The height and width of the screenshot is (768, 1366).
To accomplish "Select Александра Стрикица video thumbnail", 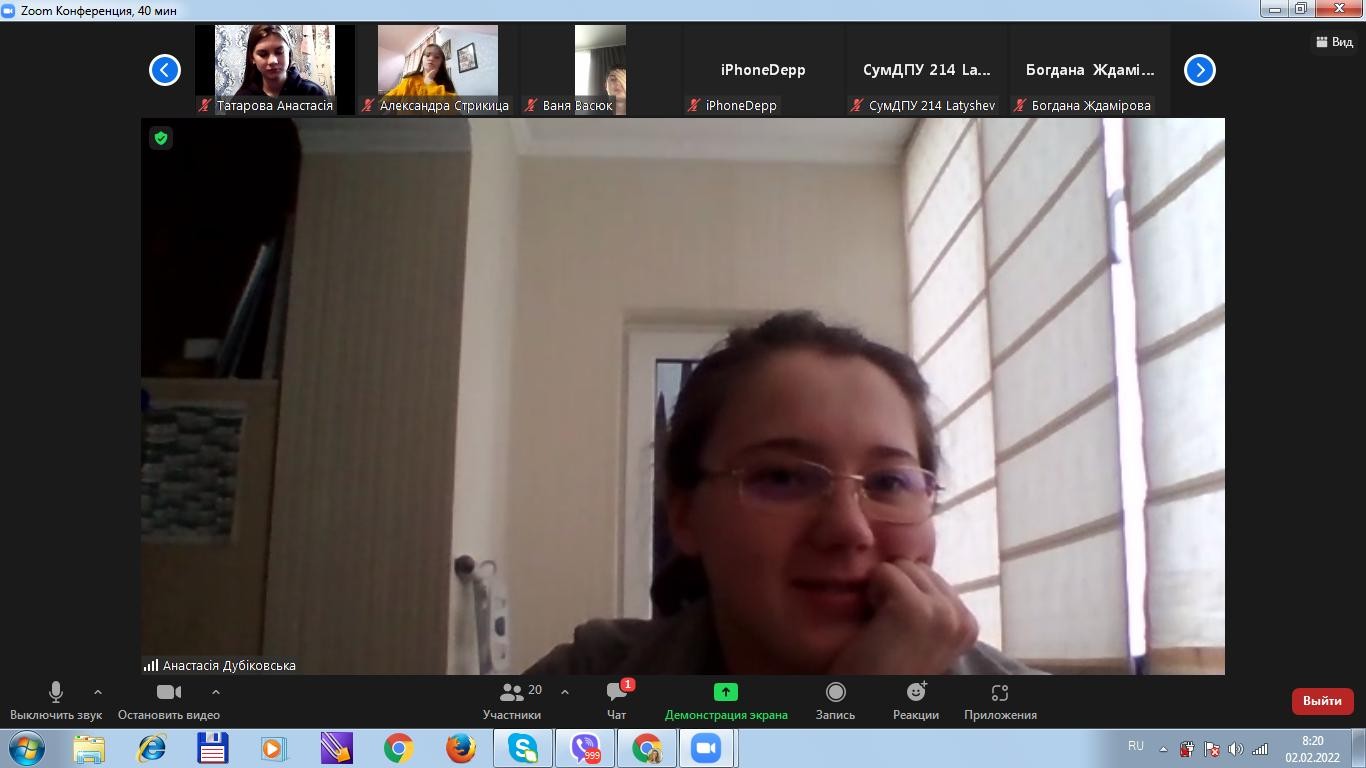I will [x=437, y=69].
